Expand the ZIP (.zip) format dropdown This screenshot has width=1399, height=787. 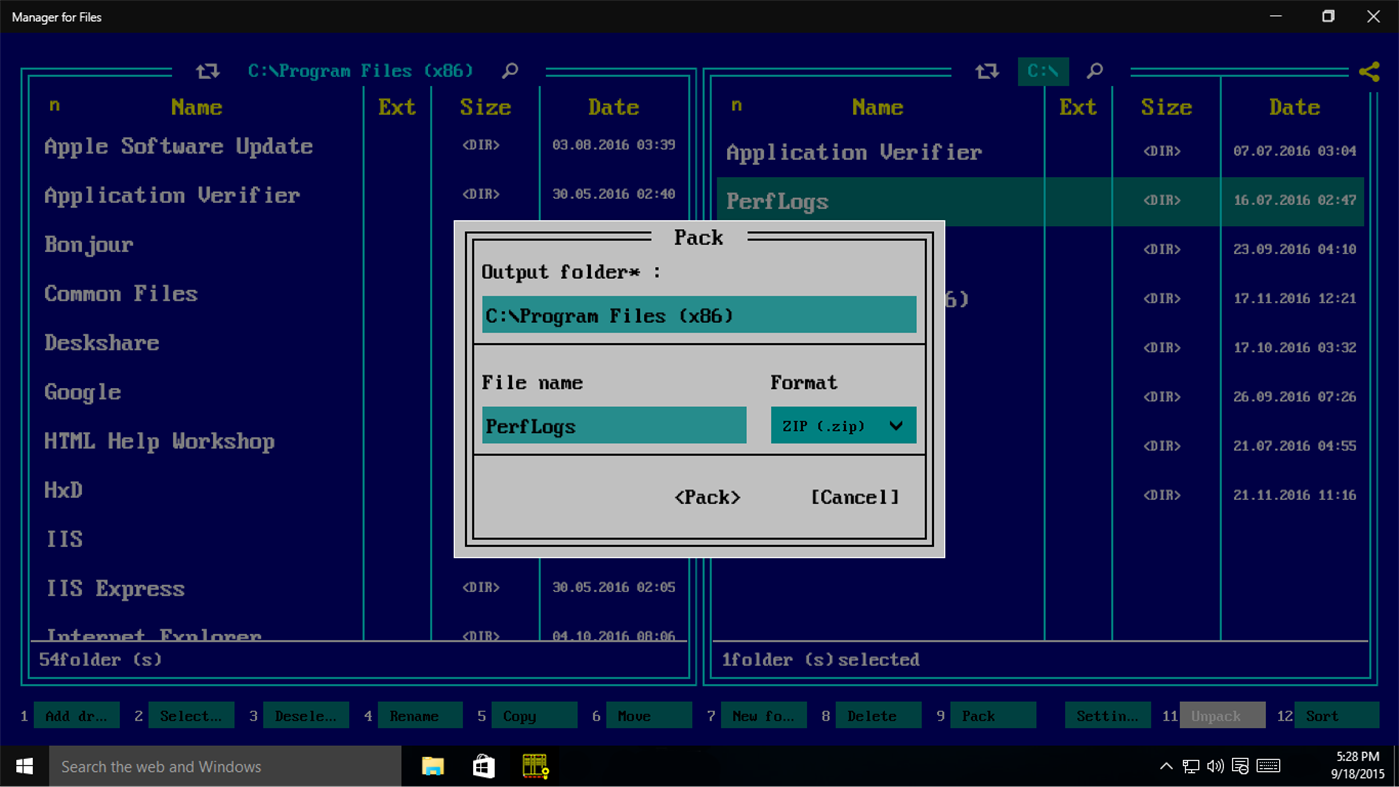click(843, 425)
